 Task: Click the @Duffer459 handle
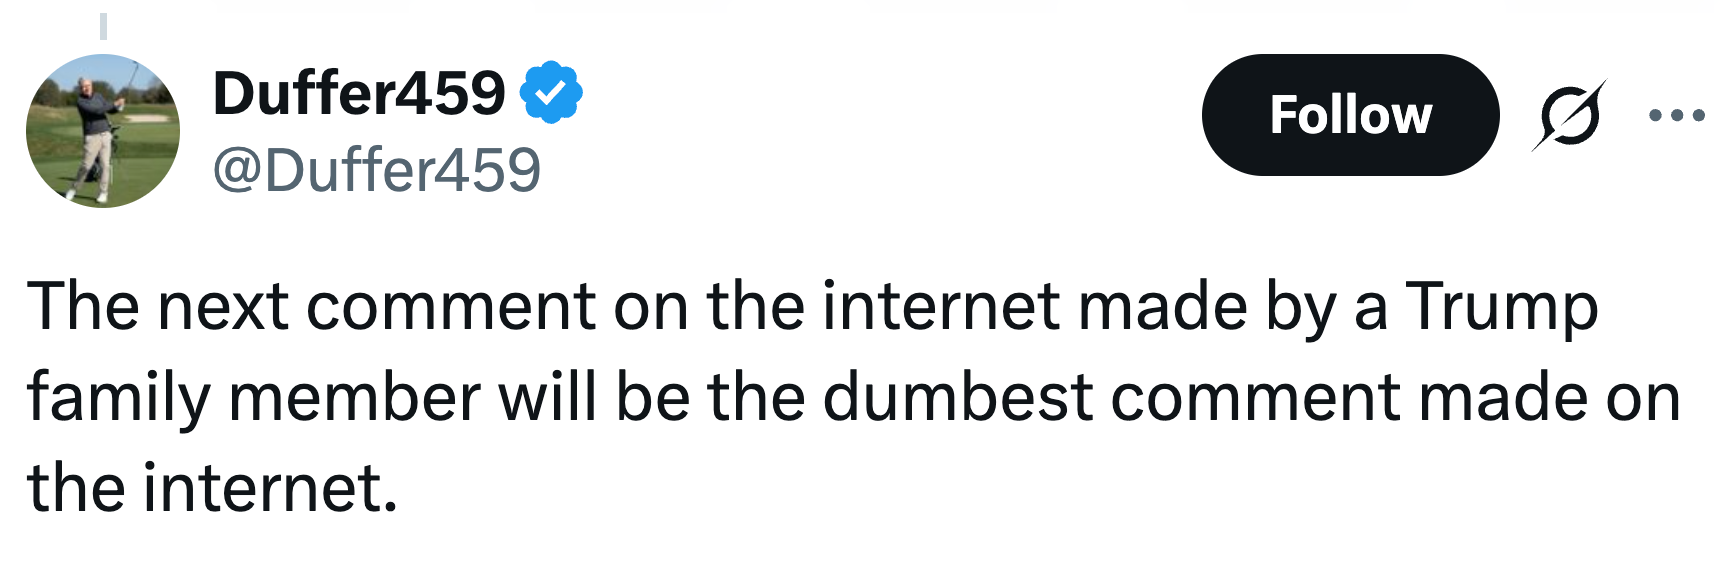pyautogui.click(x=376, y=169)
